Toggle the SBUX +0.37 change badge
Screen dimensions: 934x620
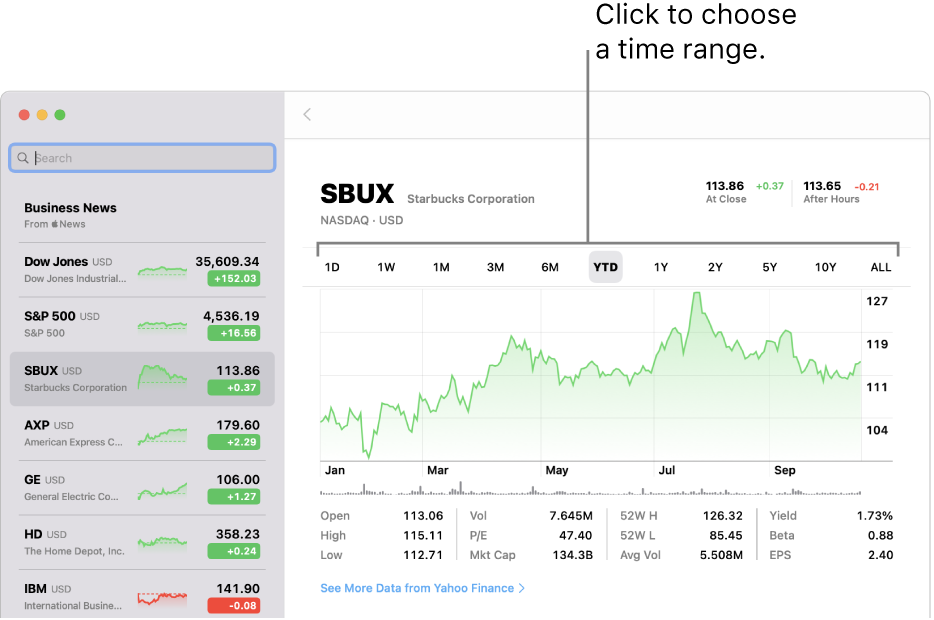point(234,388)
